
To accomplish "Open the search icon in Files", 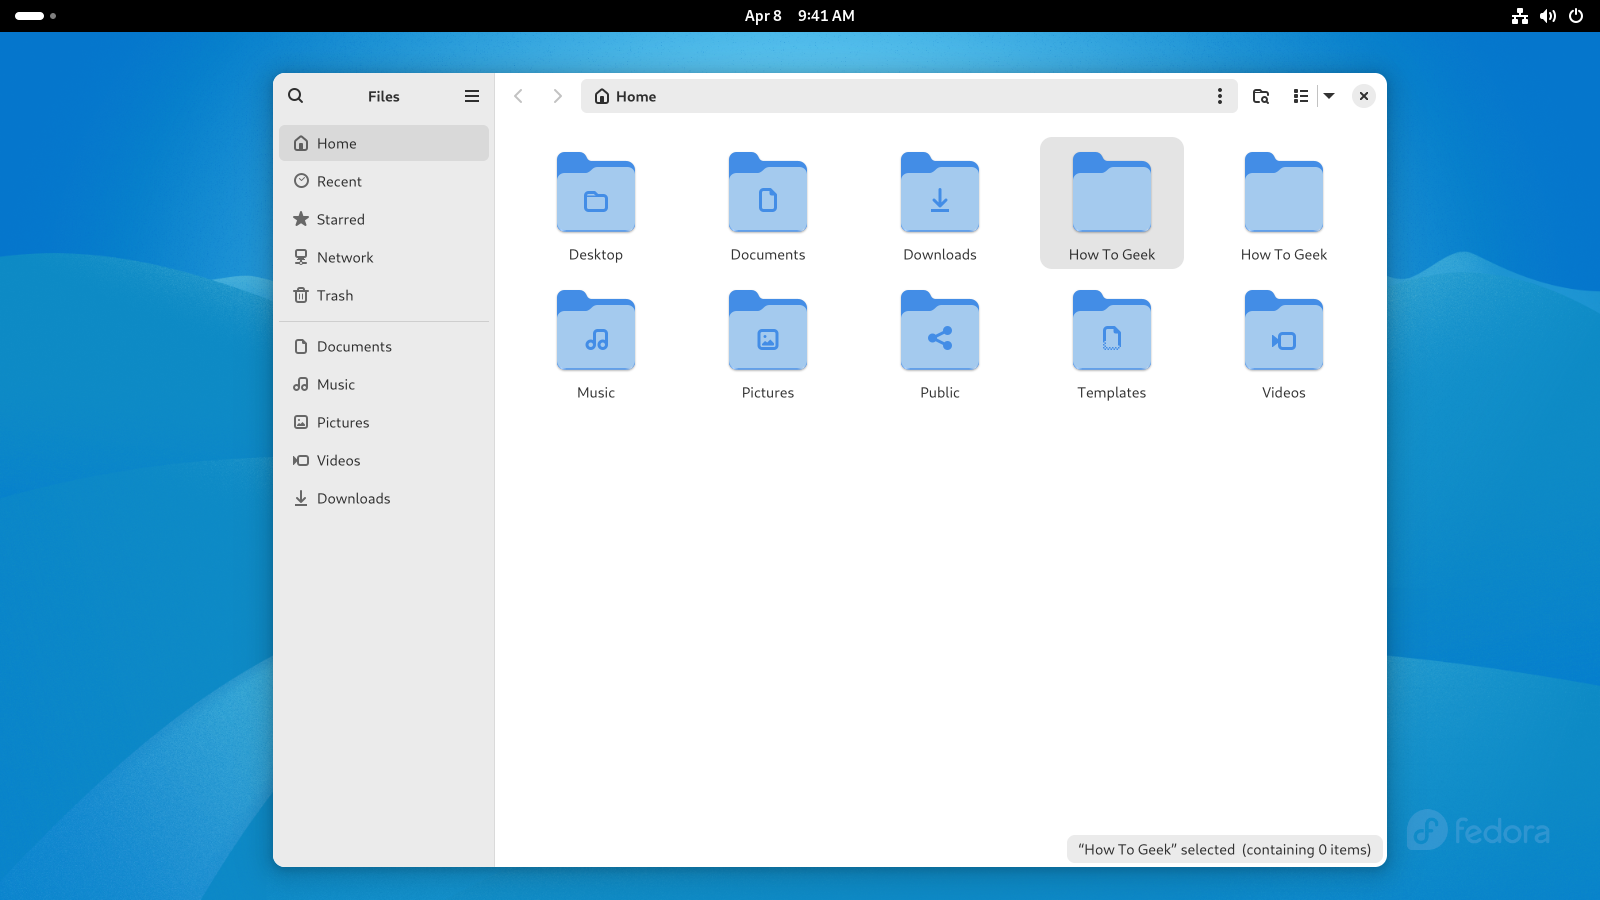I will [296, 95].
